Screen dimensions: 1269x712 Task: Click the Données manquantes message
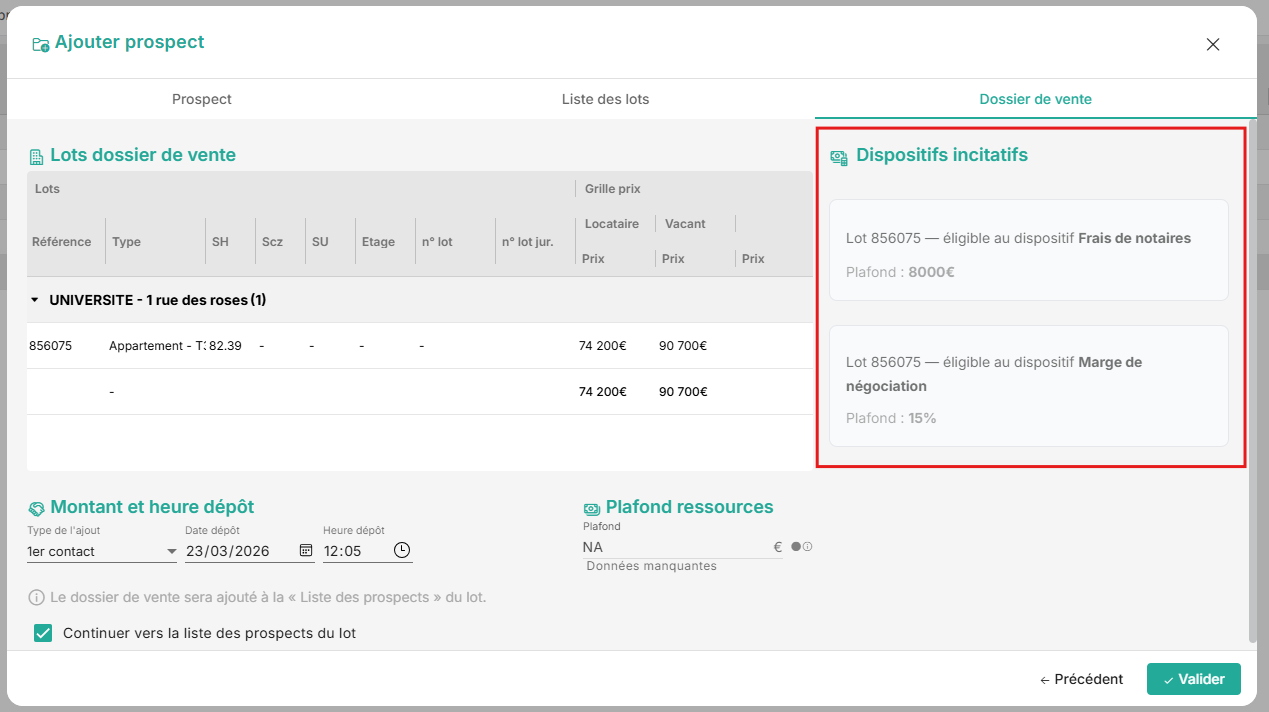651,566
